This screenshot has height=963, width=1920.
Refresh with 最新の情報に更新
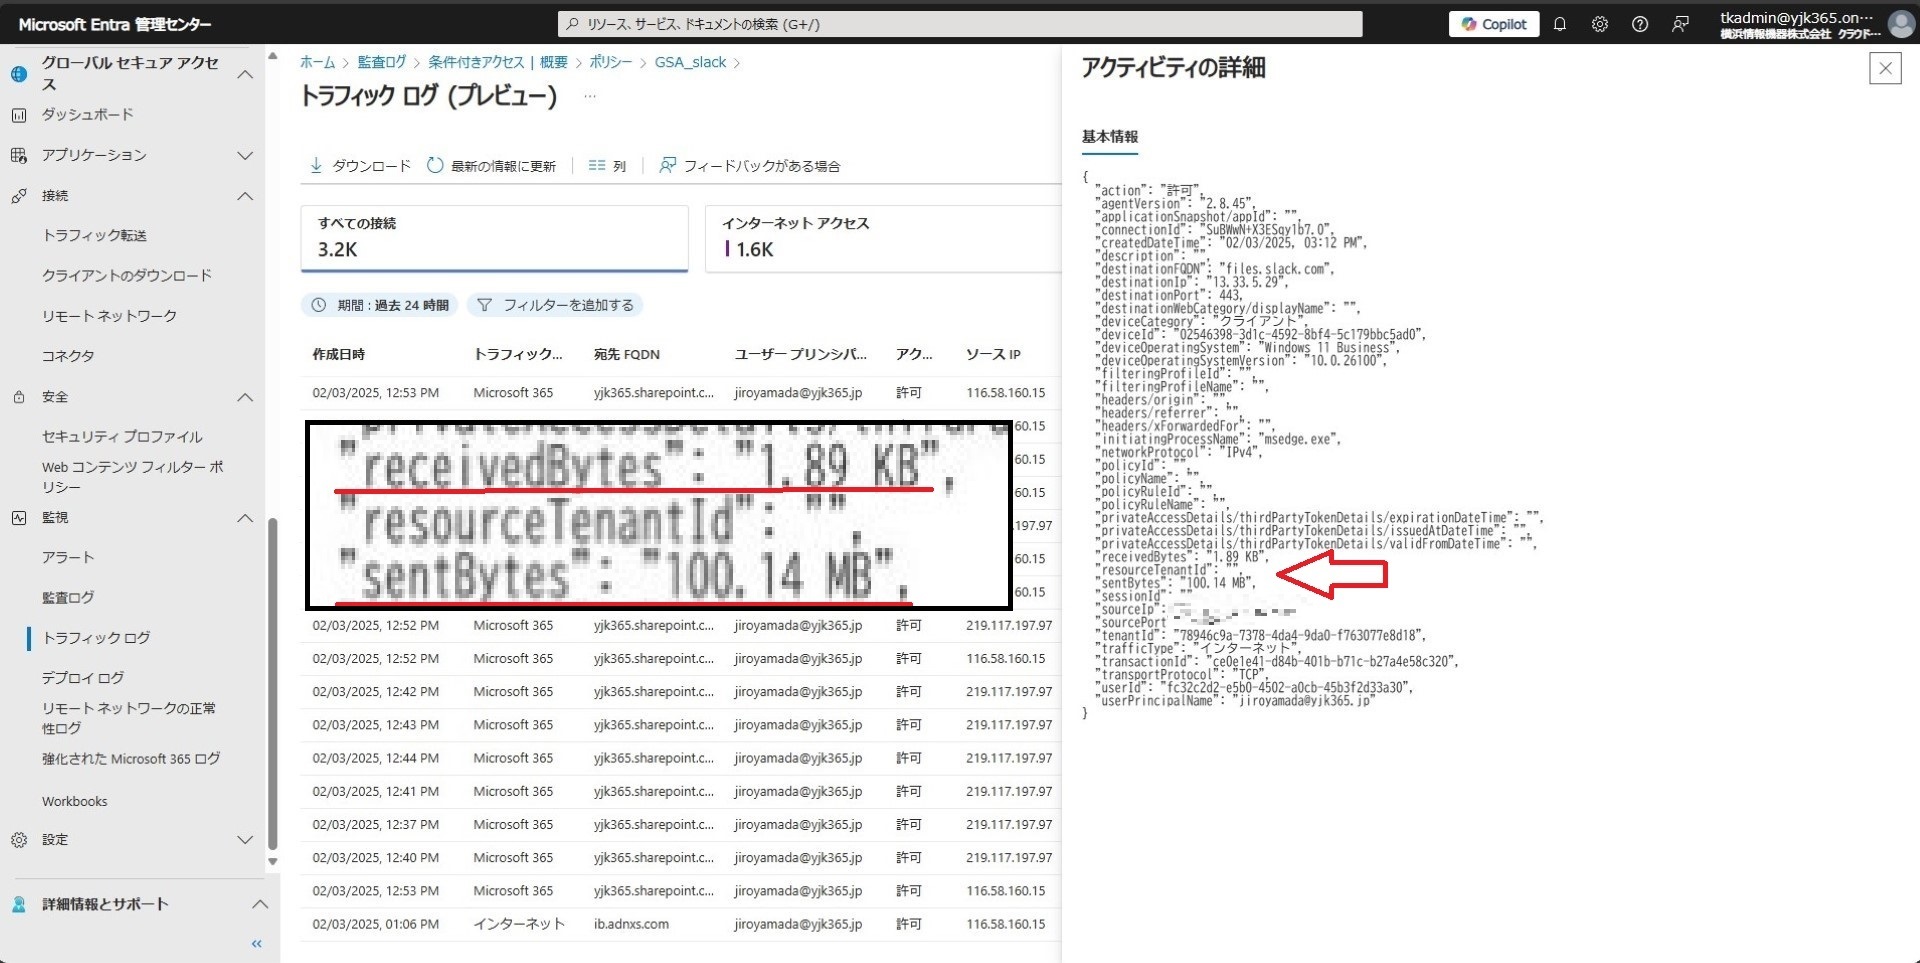click(x=491, y=166)
